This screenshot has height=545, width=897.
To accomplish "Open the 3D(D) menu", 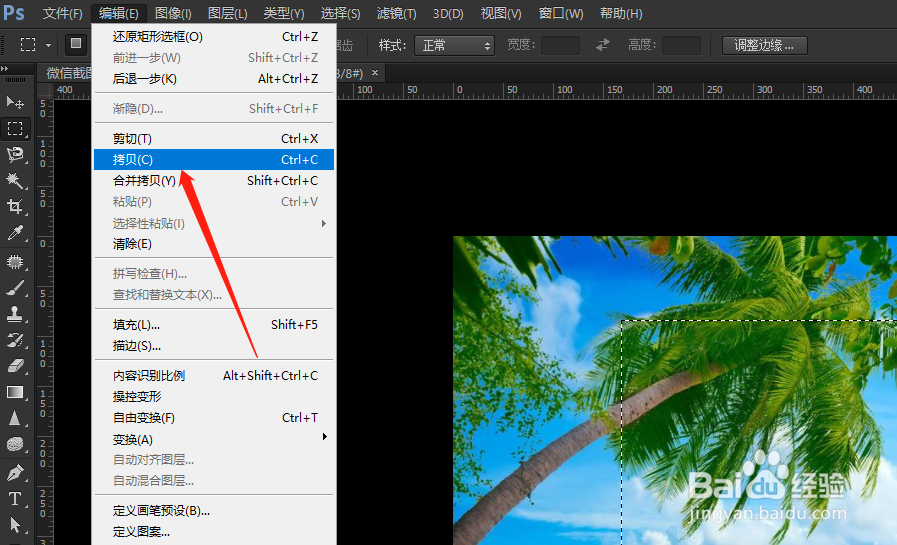I will coord(448,13).
